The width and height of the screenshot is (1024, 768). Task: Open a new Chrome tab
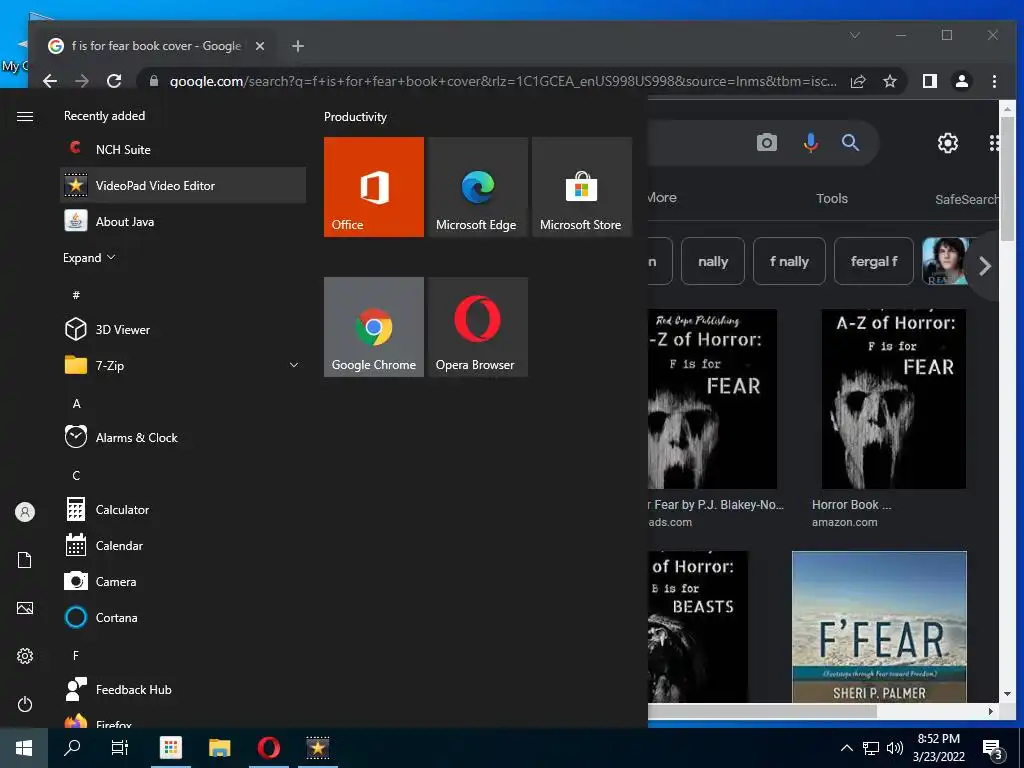298,46
